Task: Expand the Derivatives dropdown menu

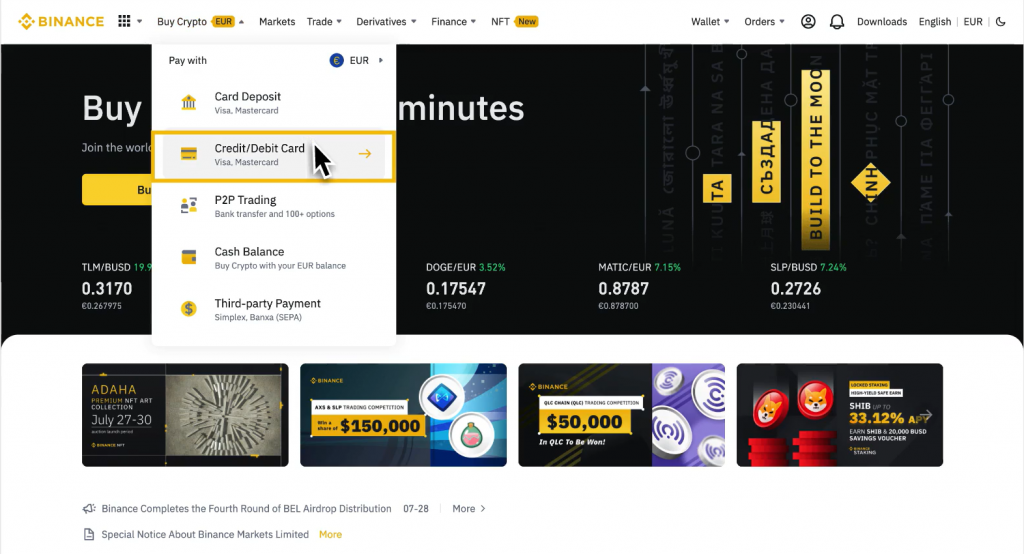Action: click(x=387, y=21)
